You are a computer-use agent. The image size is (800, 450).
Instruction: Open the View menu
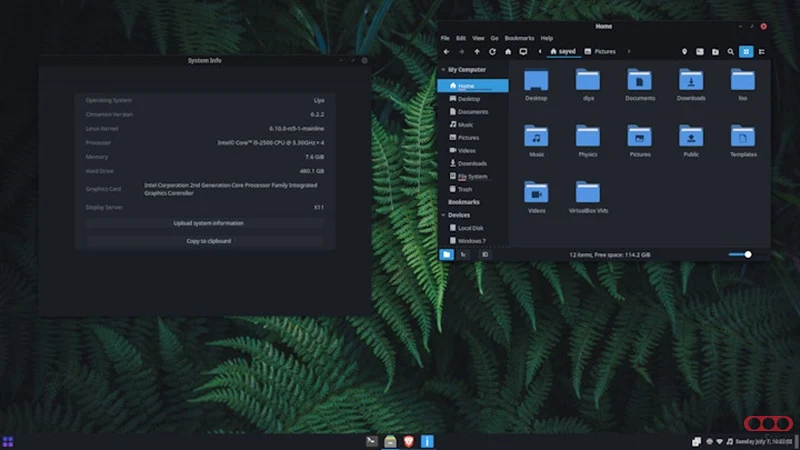[479, 38]
